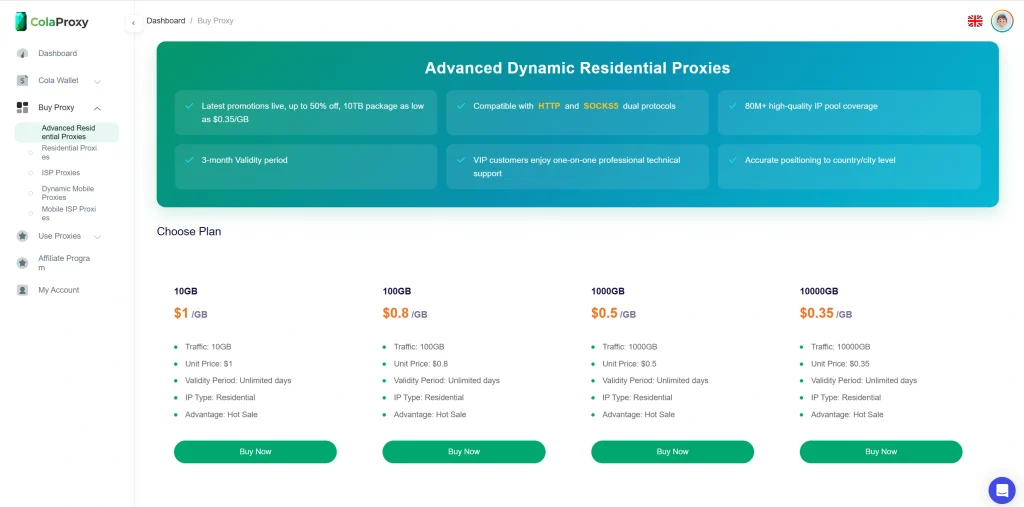This screenshot has width=1024, height=507.
Task: Select Residential Proxies in sidebar
Action: 69,152
